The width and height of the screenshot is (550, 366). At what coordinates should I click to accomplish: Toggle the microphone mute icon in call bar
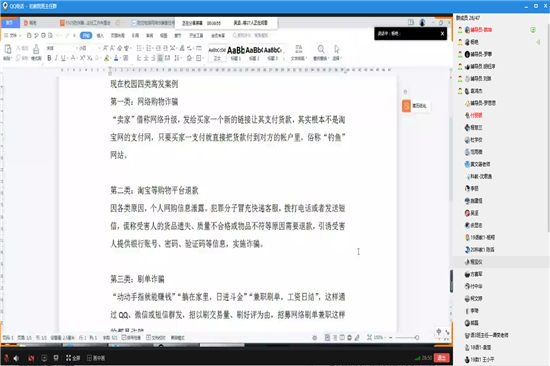[x=6, y=358]
